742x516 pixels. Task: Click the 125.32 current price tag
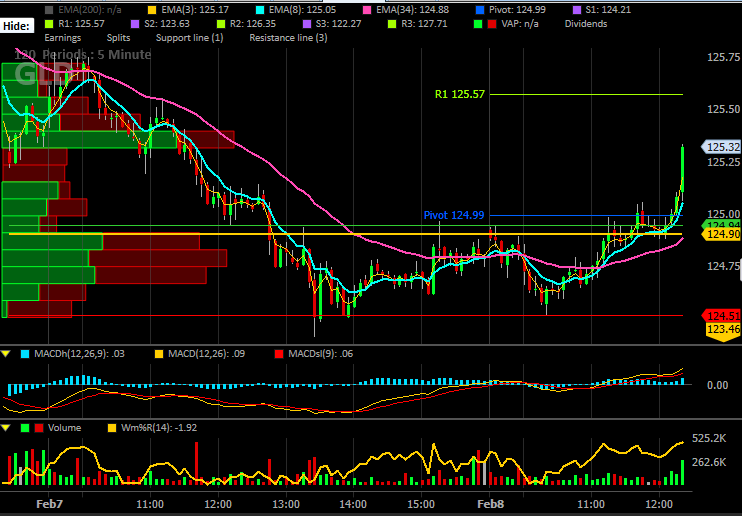pyautogui.click(x=721, y=147)
